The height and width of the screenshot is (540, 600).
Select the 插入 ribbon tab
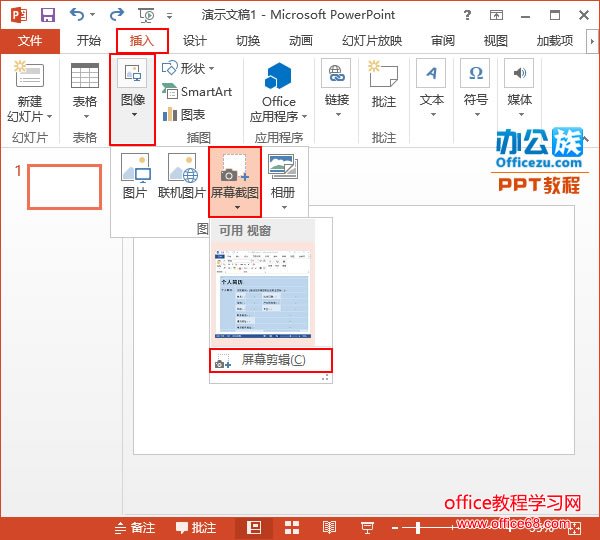click(142, 41)
